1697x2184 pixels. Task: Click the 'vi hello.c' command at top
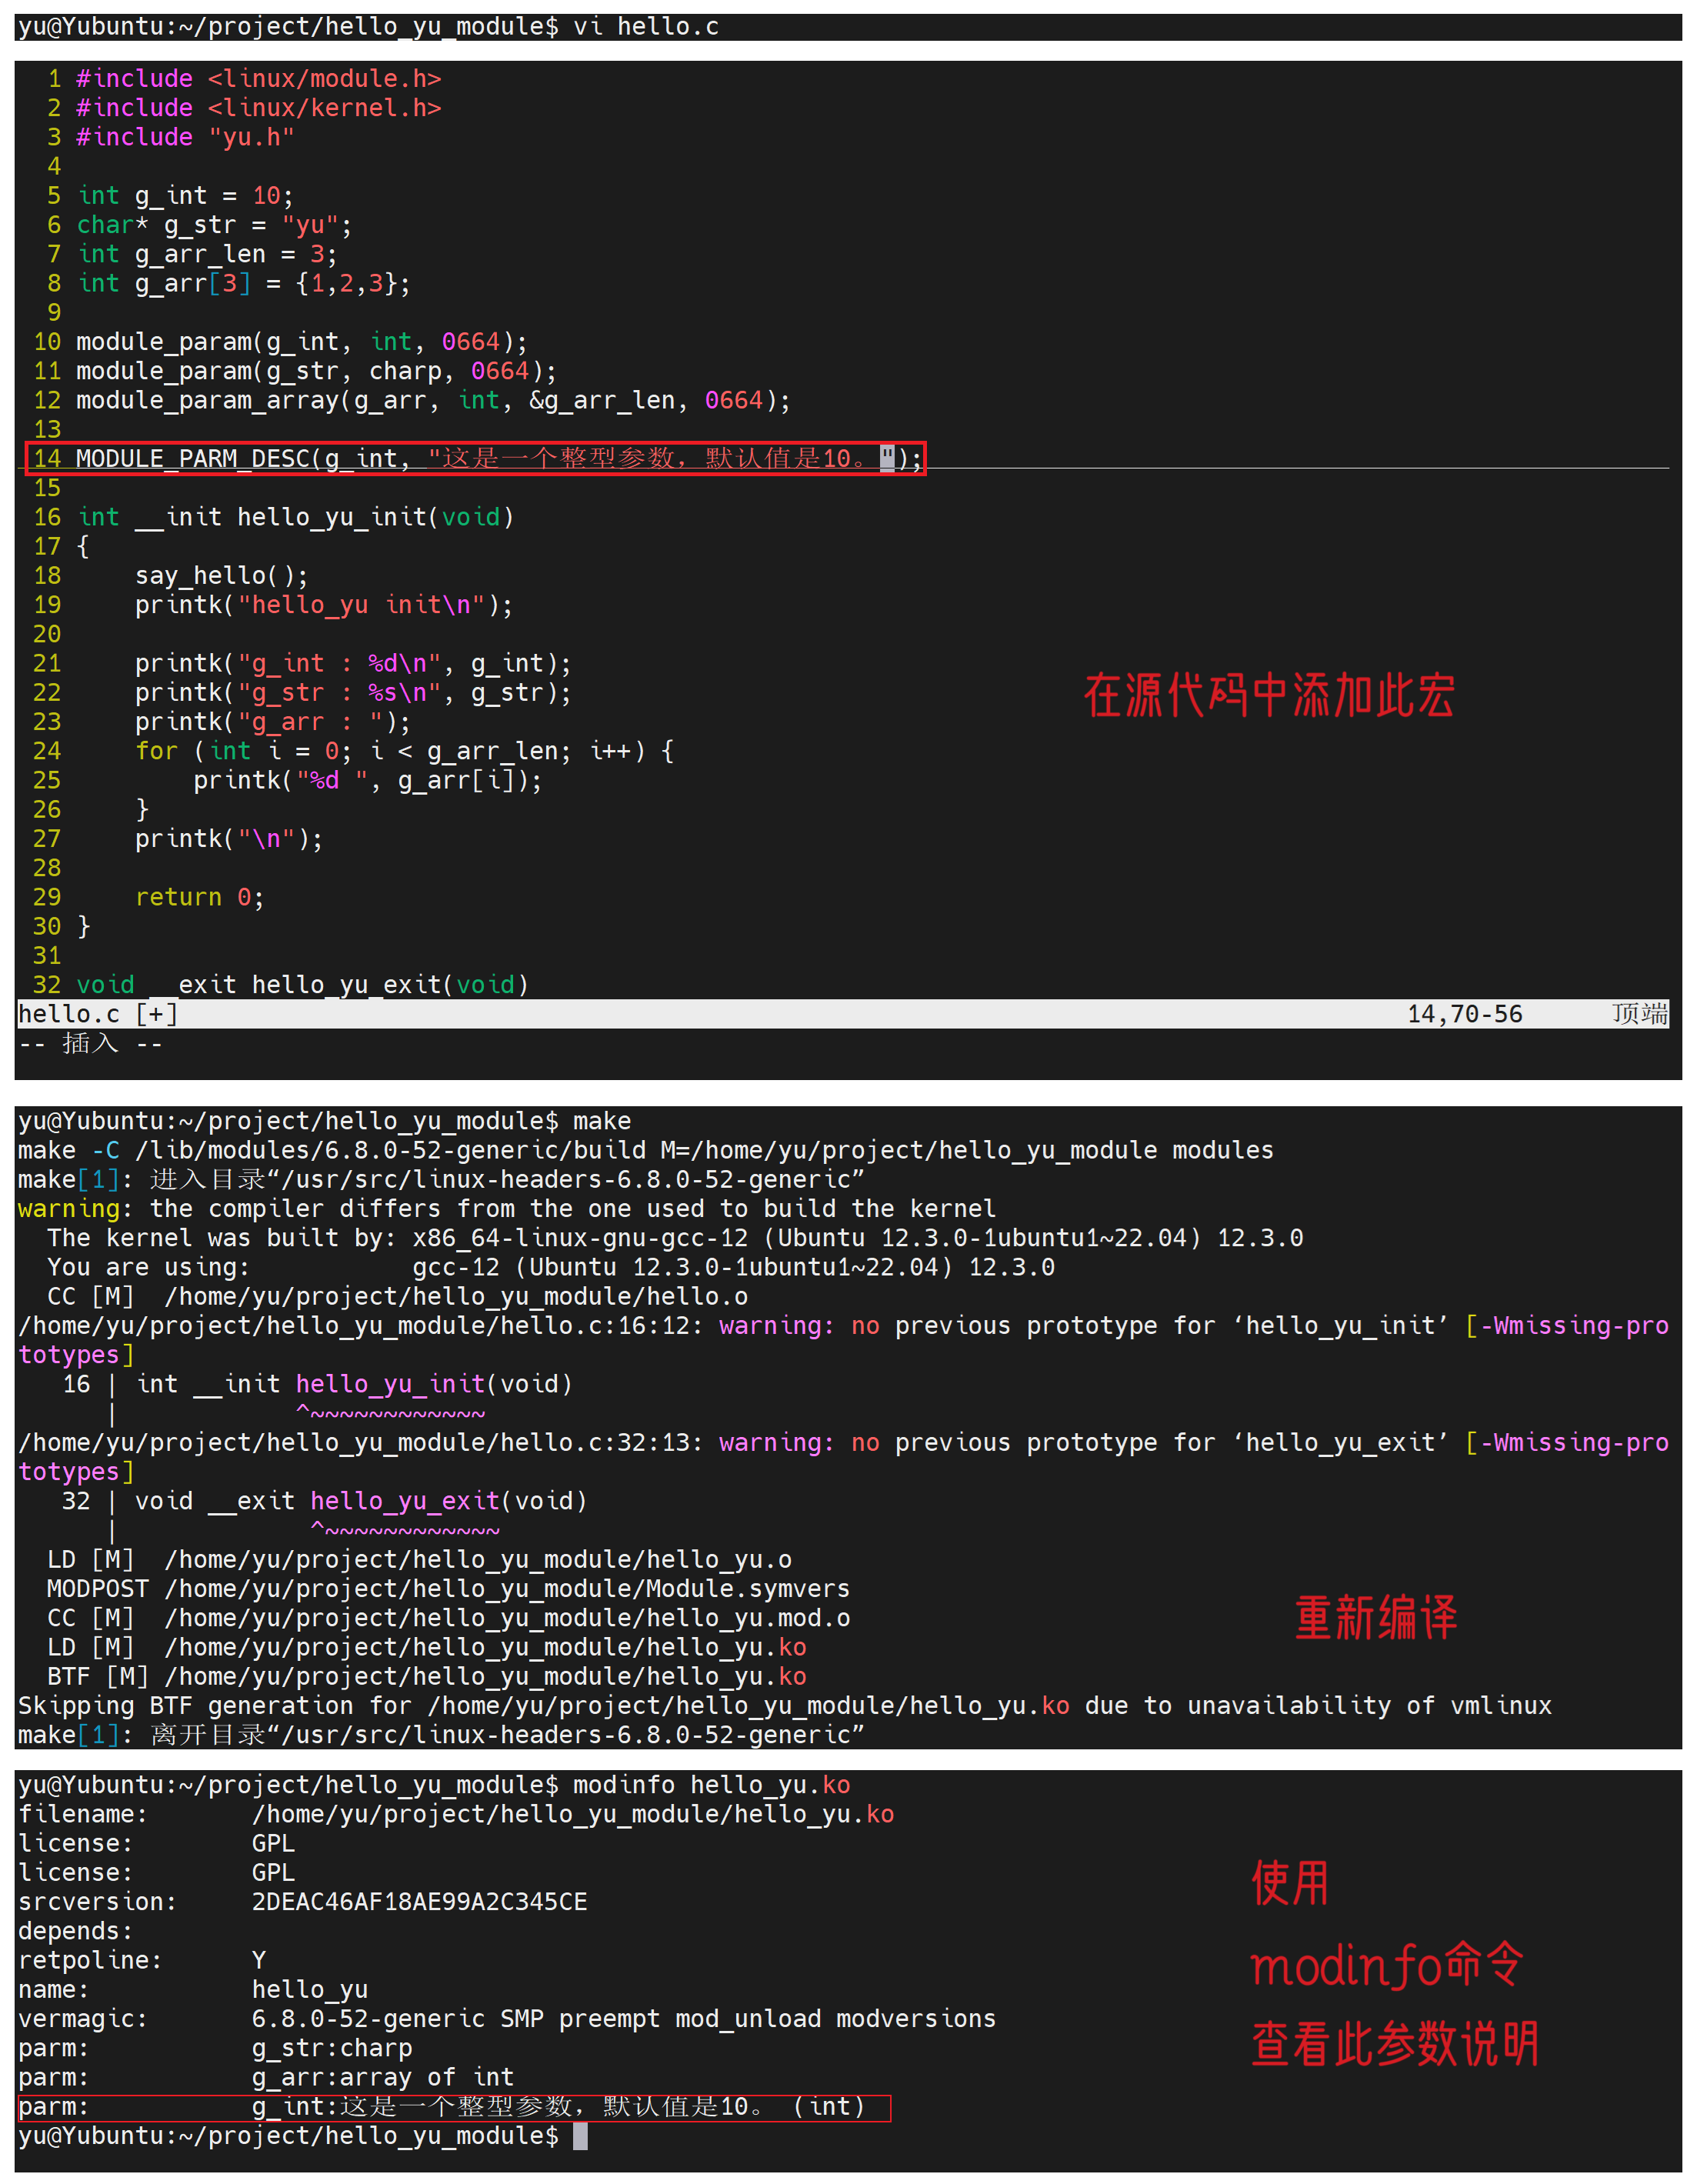click(645, 26)
